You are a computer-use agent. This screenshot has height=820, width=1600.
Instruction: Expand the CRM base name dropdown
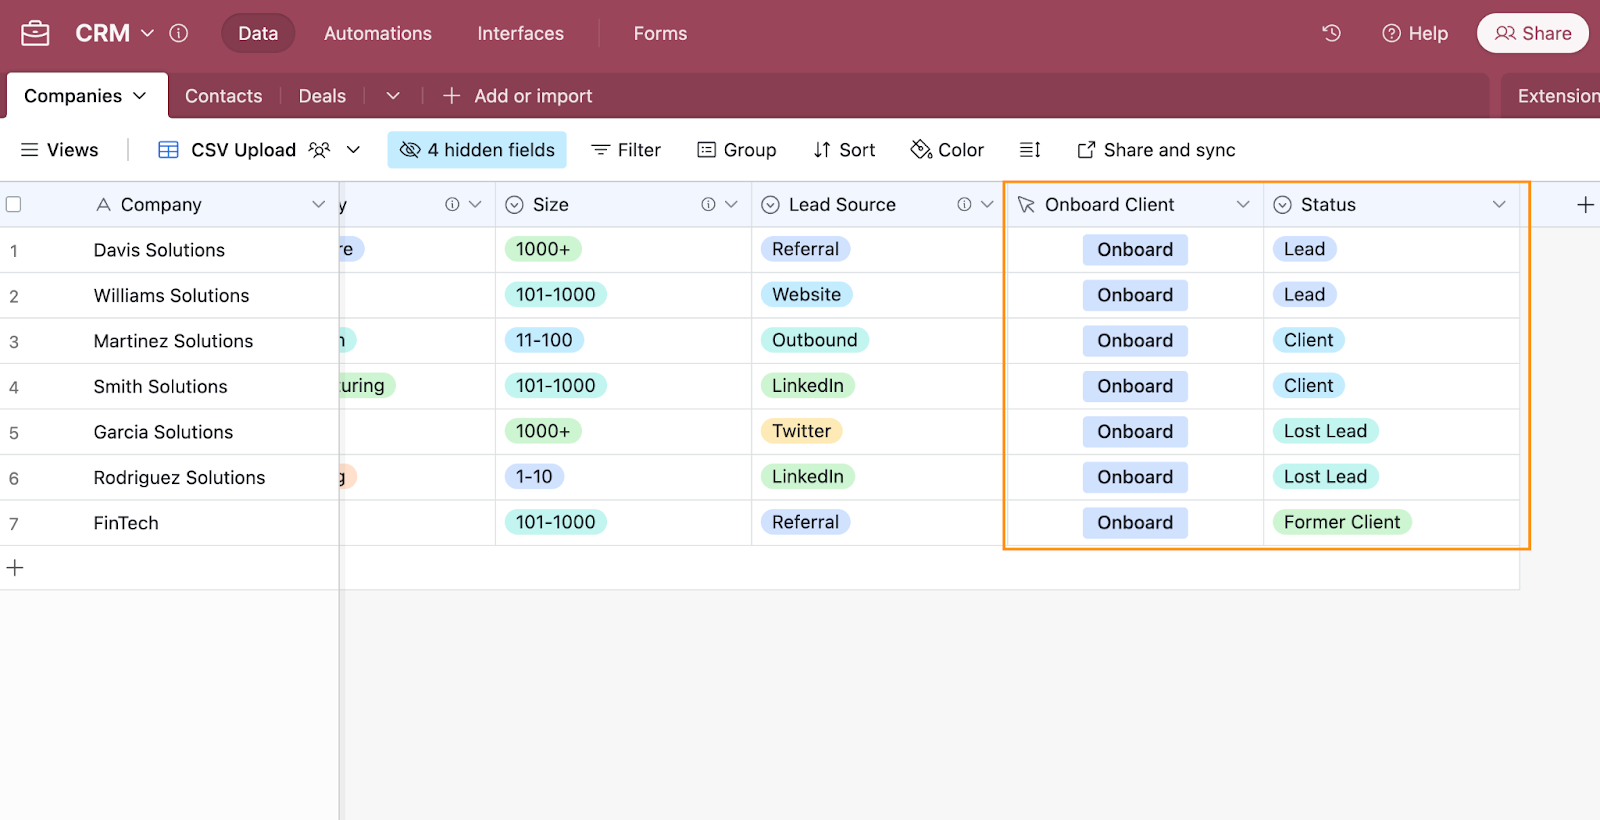pyautogui.click(x=148, y=33)
